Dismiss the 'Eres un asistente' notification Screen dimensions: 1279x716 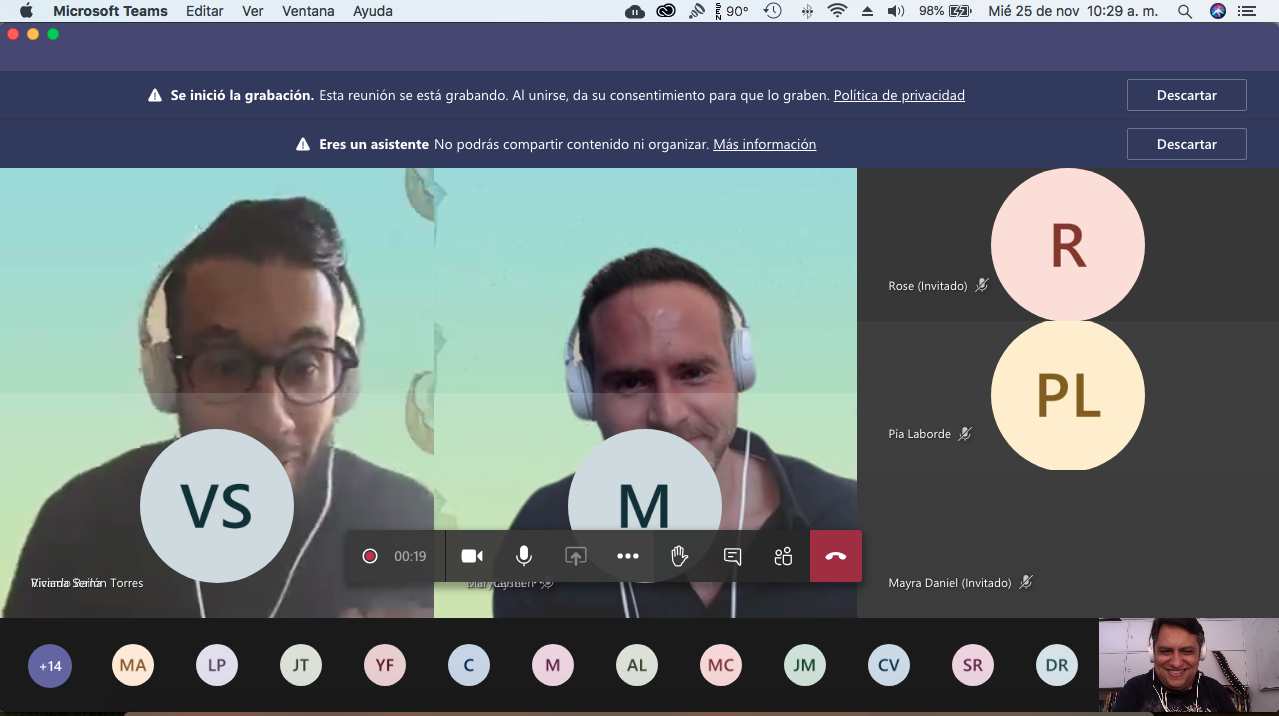[x=1186, y=144]
